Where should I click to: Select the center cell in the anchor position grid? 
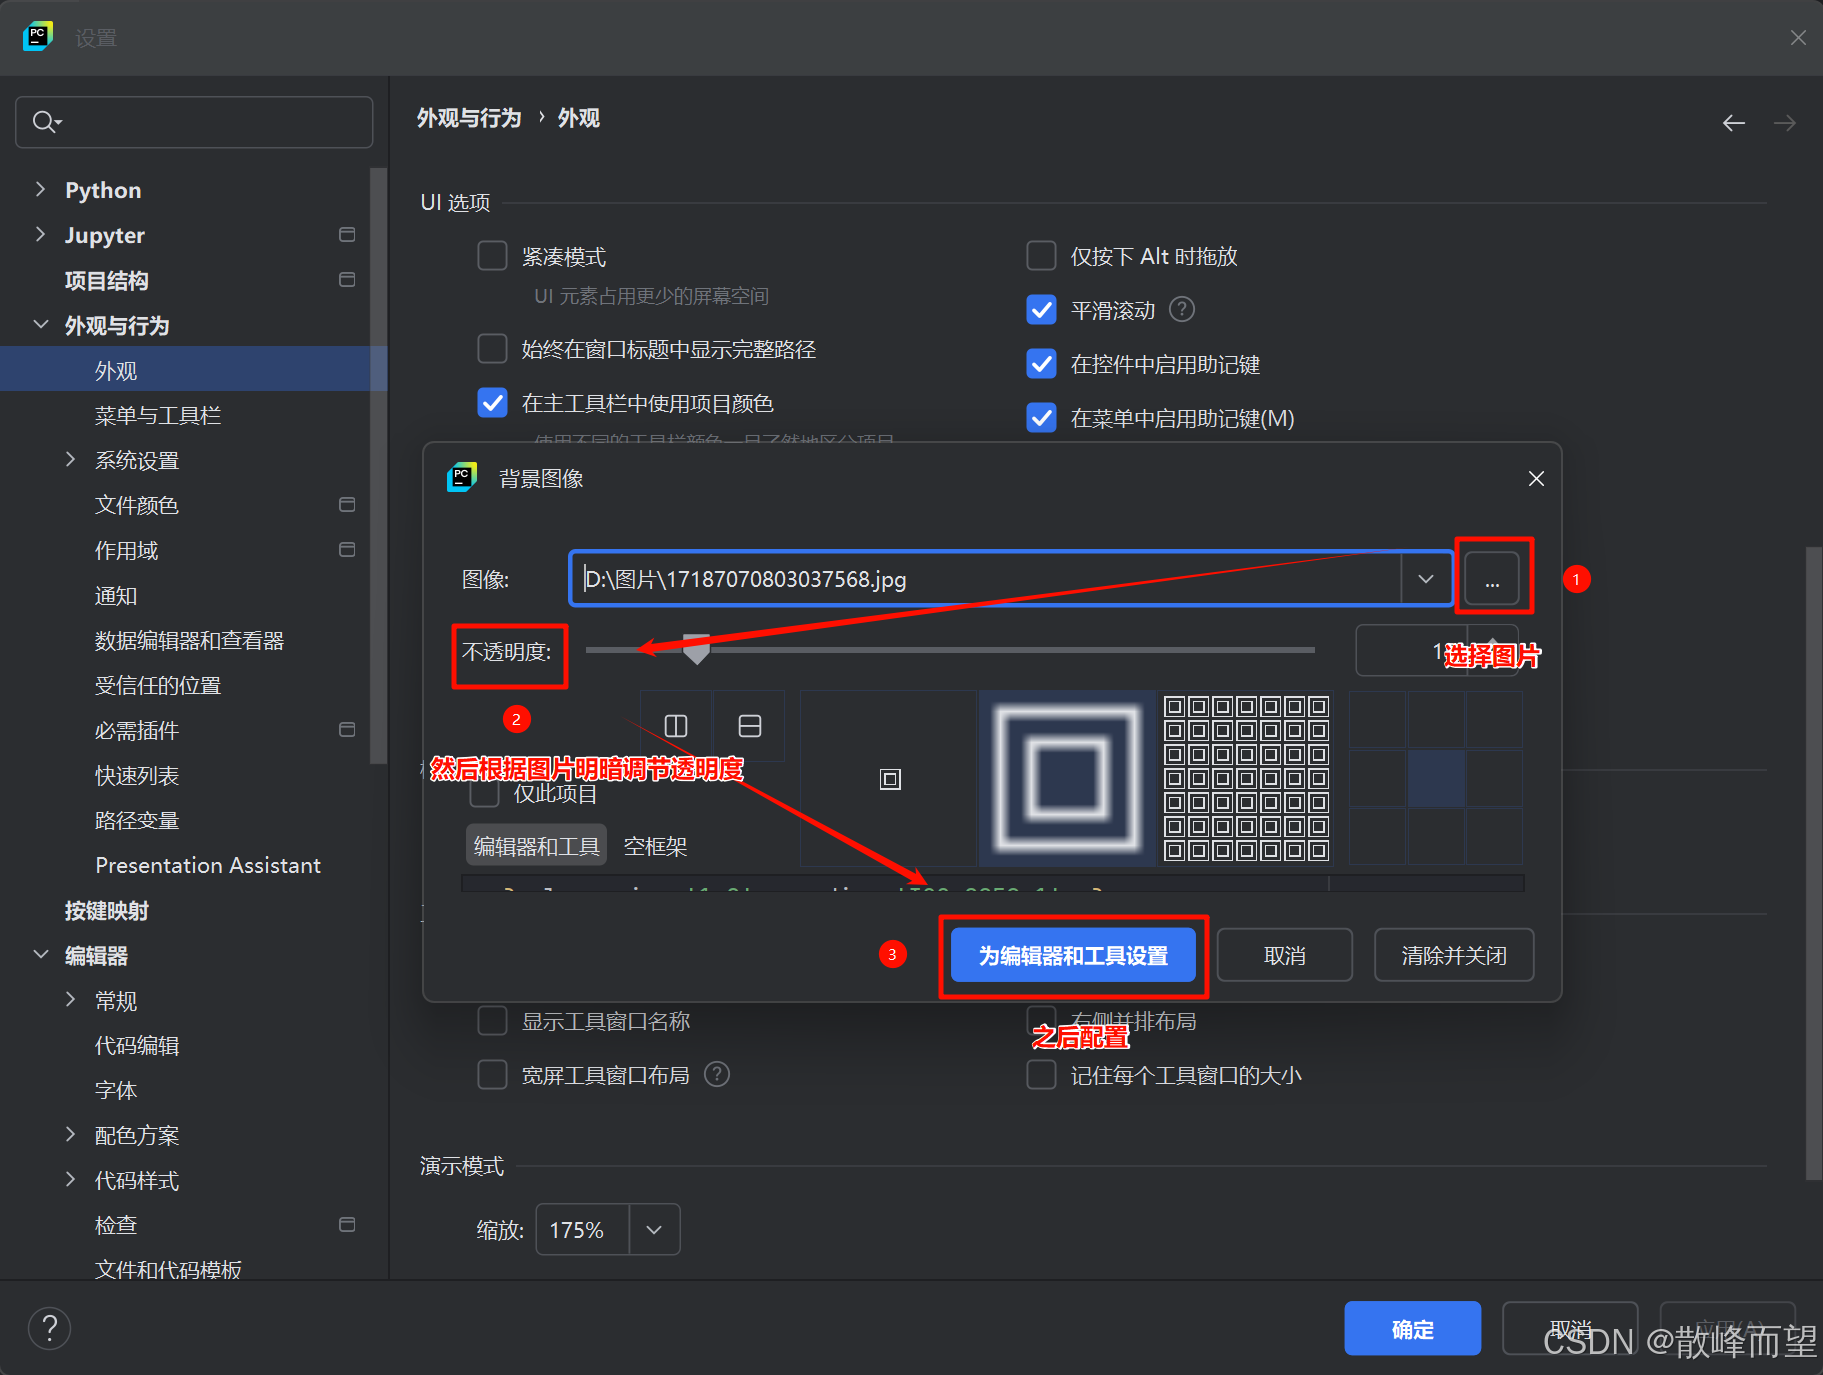coord(1437,779)
